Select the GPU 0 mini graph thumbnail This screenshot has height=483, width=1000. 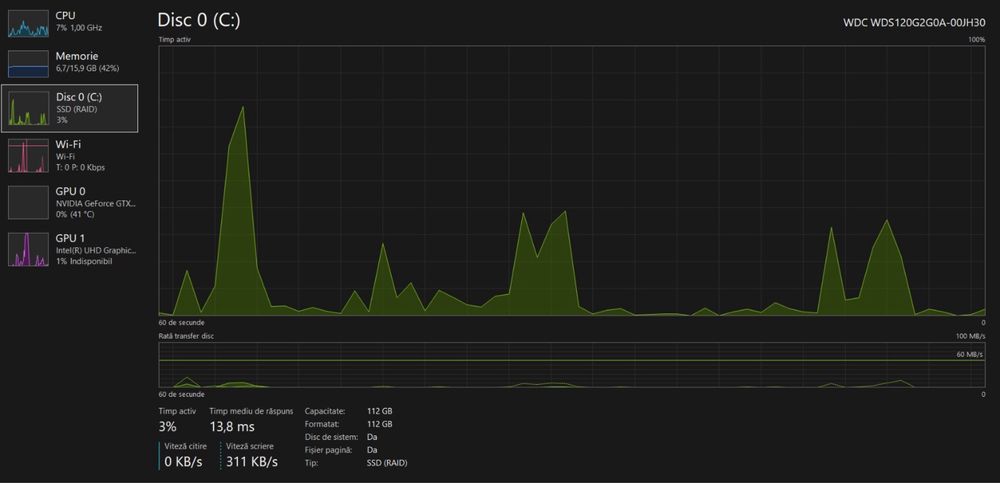pyautogui.click(x=28, y=202)
